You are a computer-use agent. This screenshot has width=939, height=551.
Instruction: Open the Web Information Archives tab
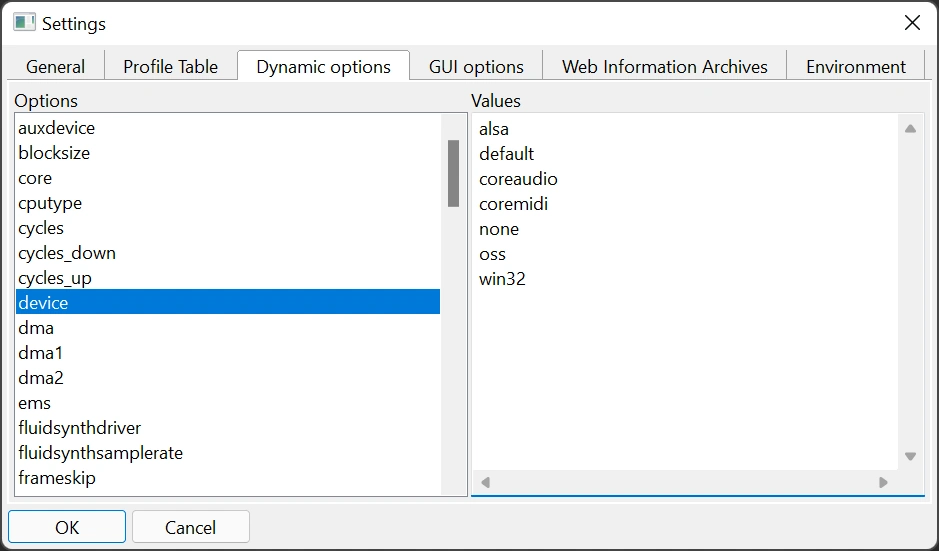pos(664,67)
